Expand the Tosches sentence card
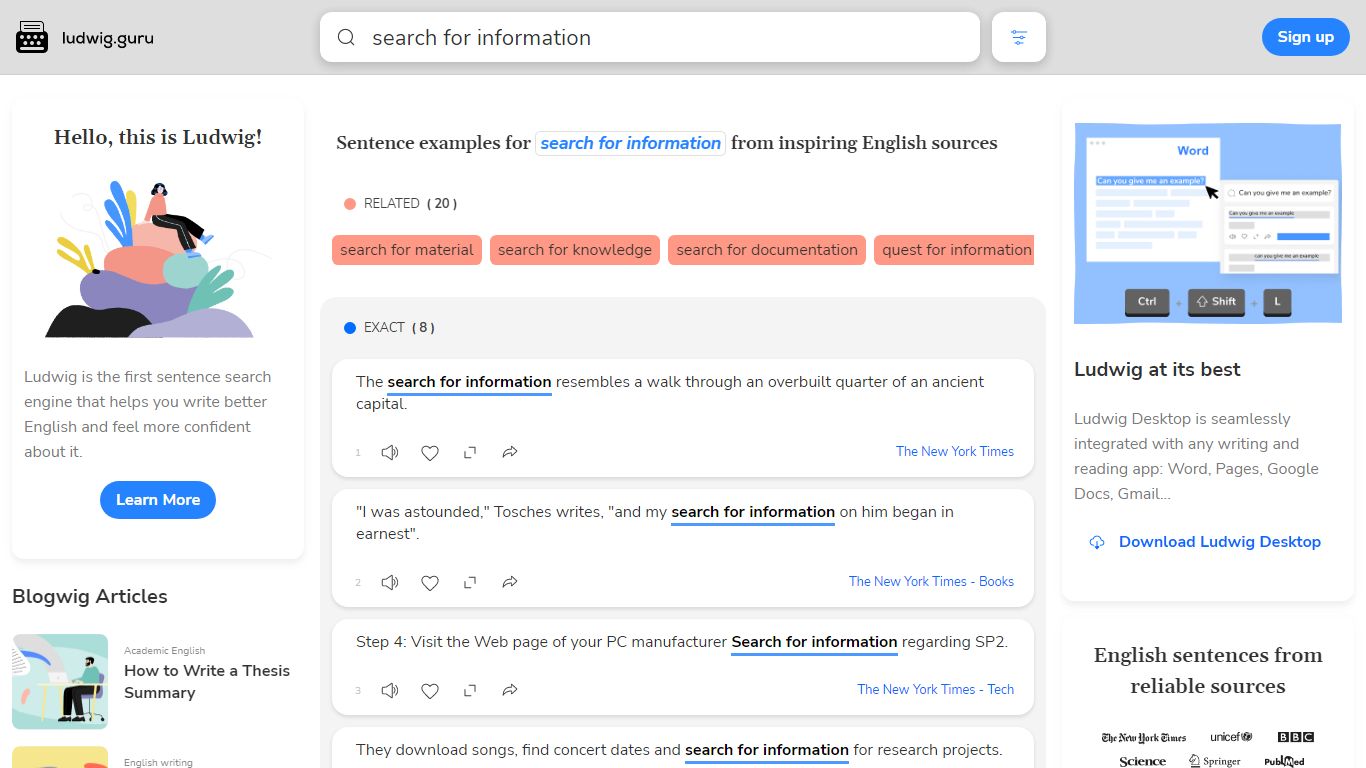Screen dimensions: 1366x768 pyautogui.click(x=470, y=583)
